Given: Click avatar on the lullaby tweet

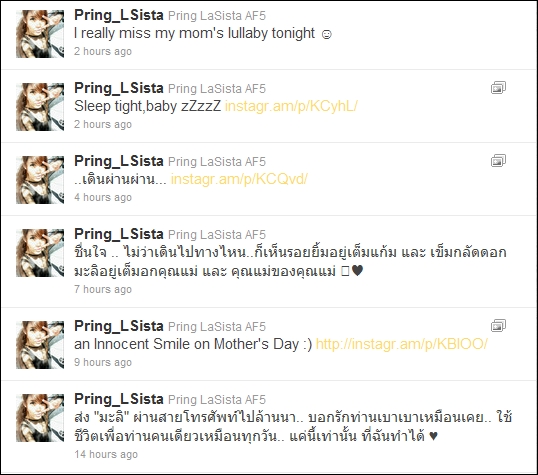Looking at the screenshot, I should 40,34.
